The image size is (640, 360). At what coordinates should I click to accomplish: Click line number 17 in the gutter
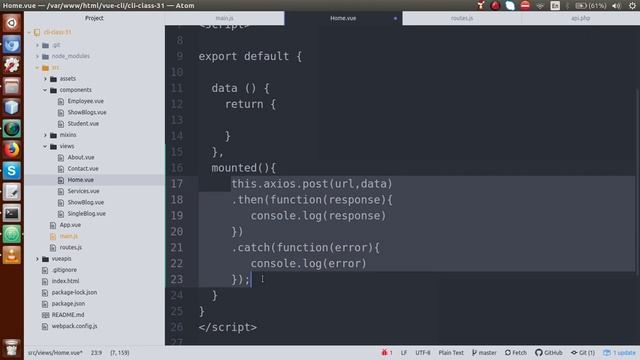[177, 184]
